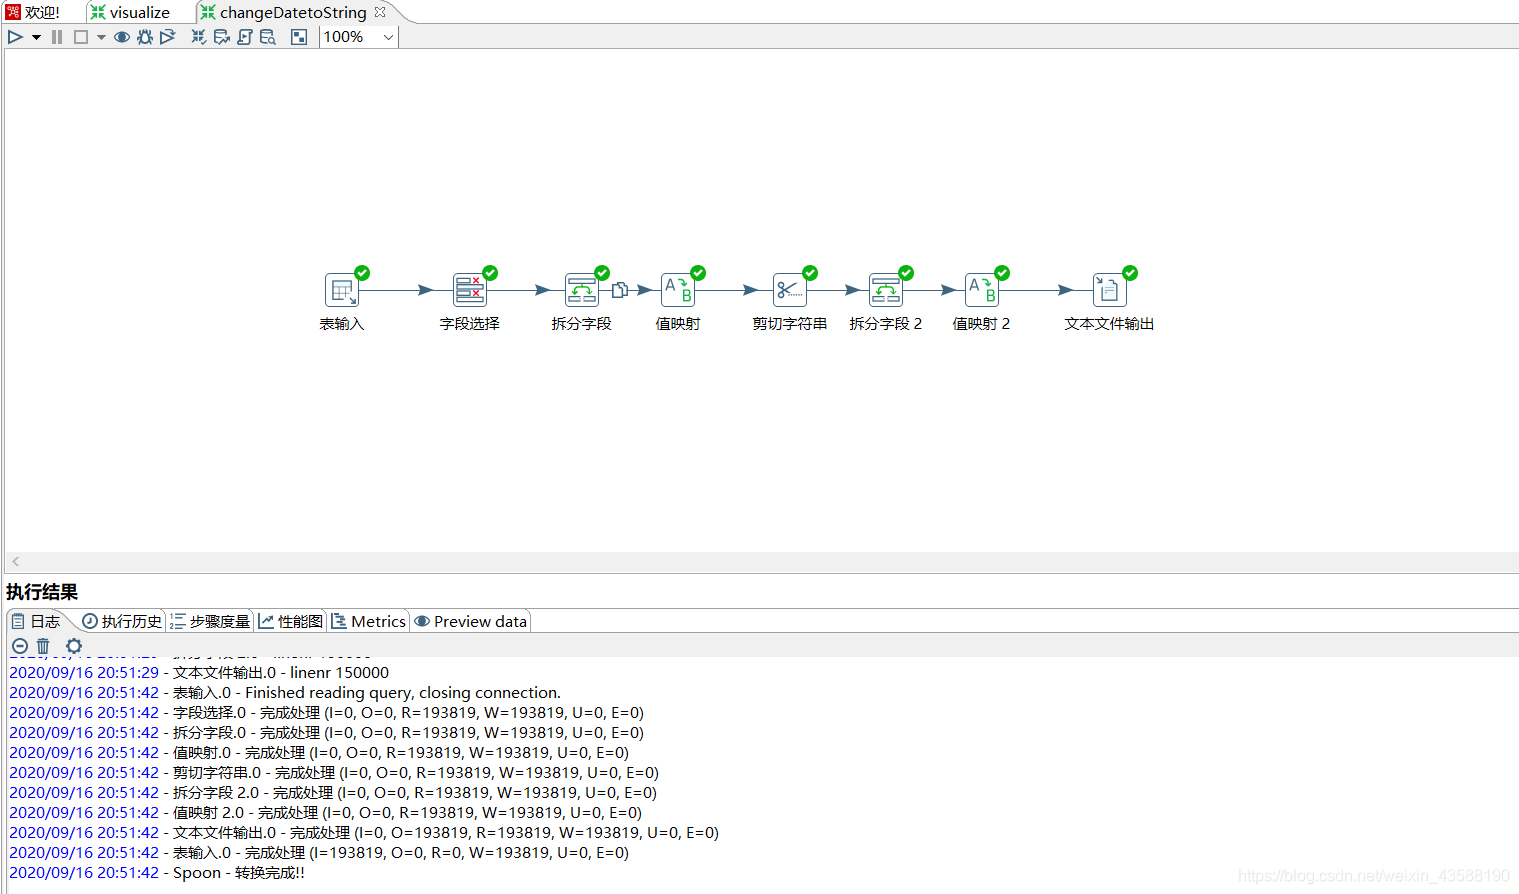
Task: Open the 步骤度量 tab
Action: (x=210, y=621)
